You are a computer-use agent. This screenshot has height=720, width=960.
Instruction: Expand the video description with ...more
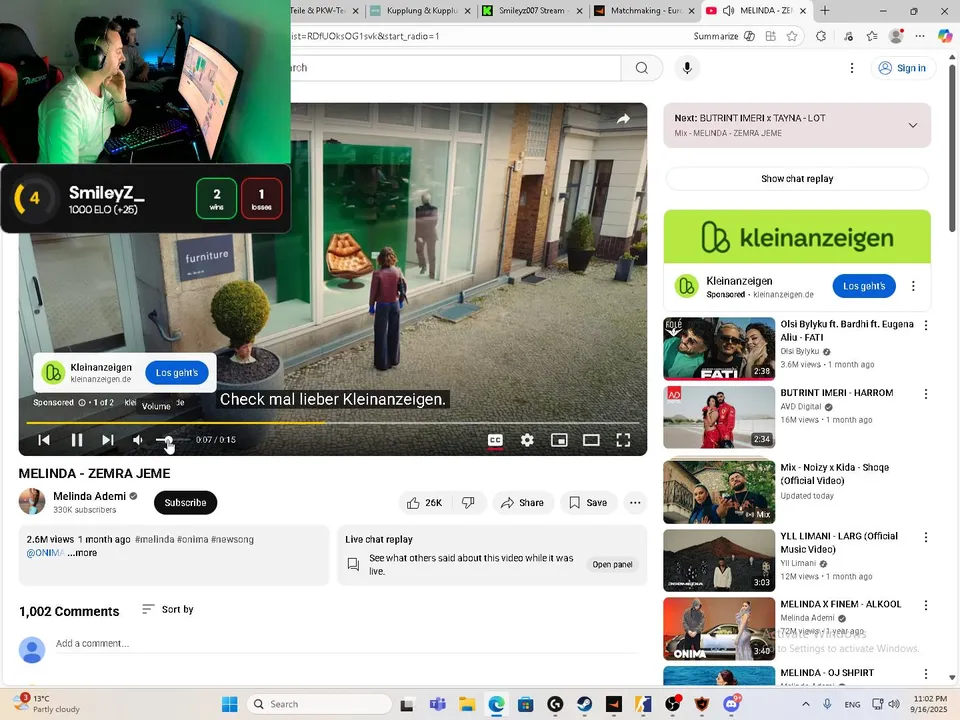point(82,553)
